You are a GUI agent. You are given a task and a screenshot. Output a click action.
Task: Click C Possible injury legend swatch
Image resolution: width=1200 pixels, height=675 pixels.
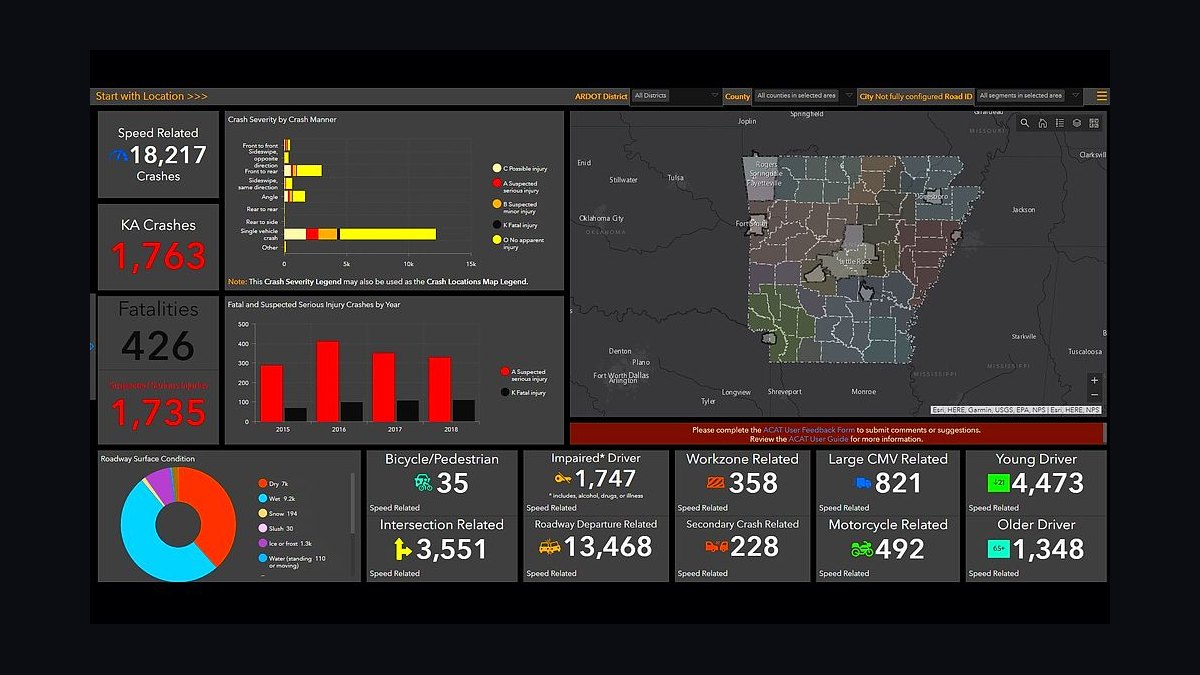495,168
